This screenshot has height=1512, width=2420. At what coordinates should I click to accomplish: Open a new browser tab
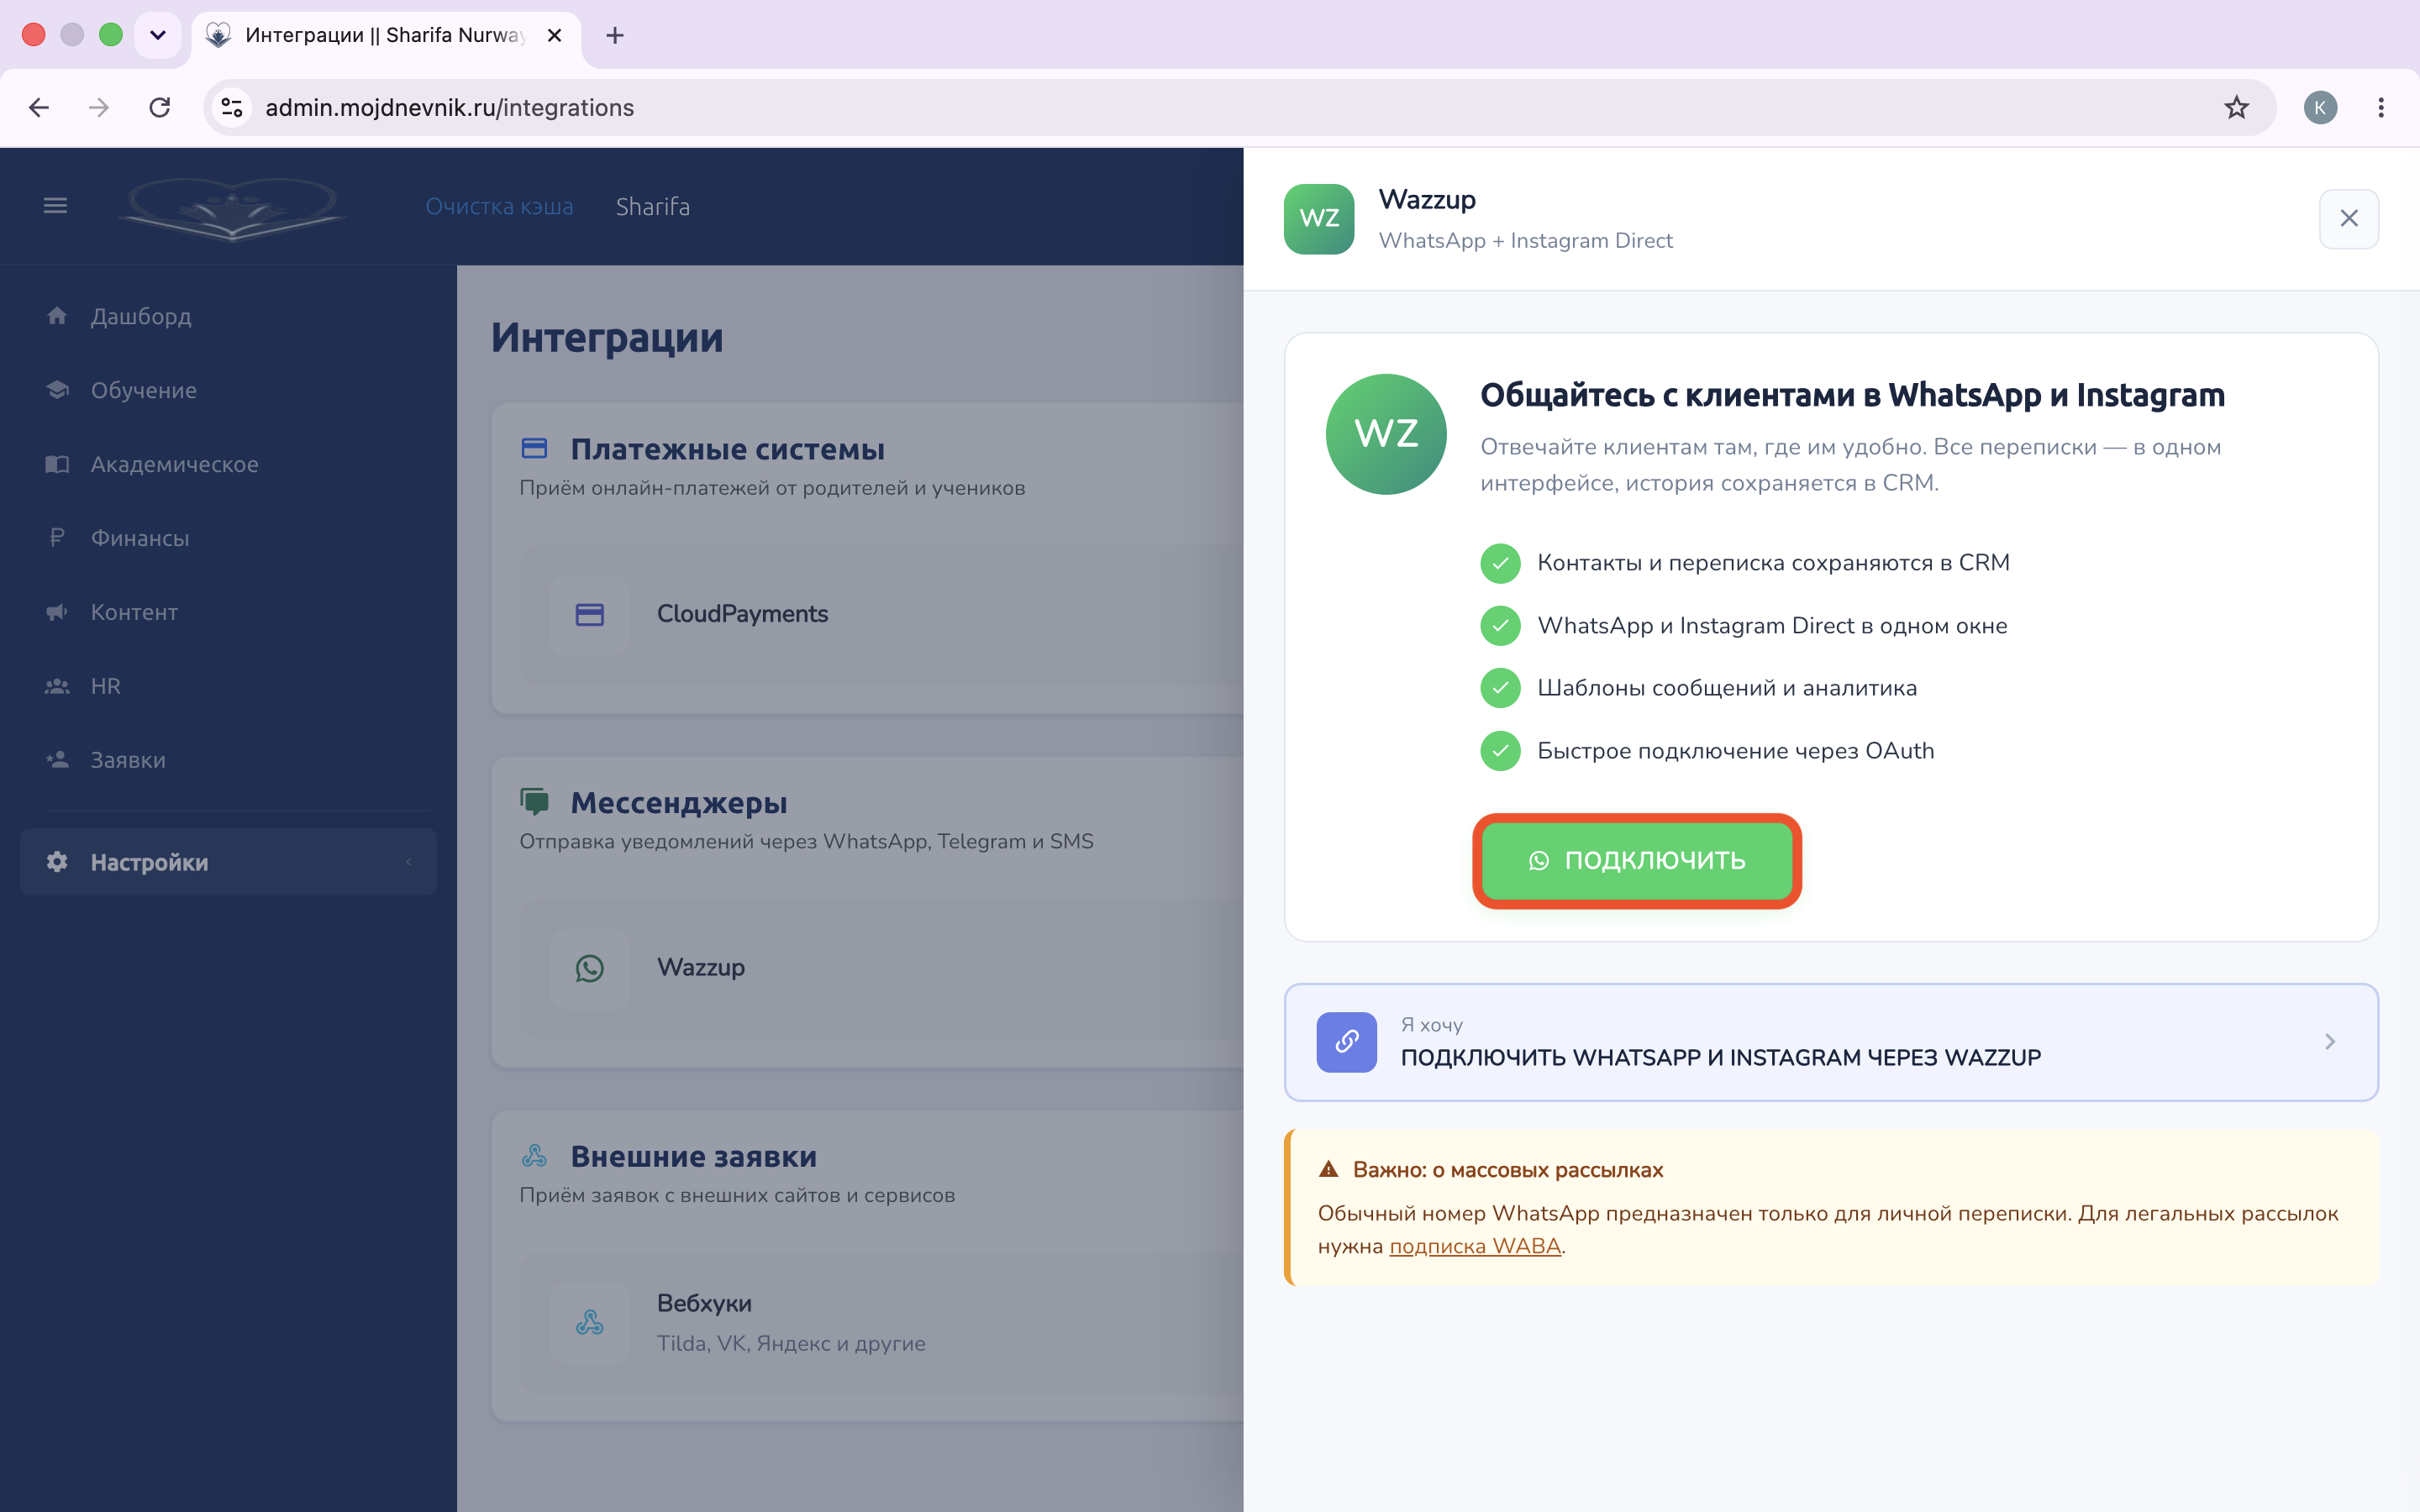[615, 35]
